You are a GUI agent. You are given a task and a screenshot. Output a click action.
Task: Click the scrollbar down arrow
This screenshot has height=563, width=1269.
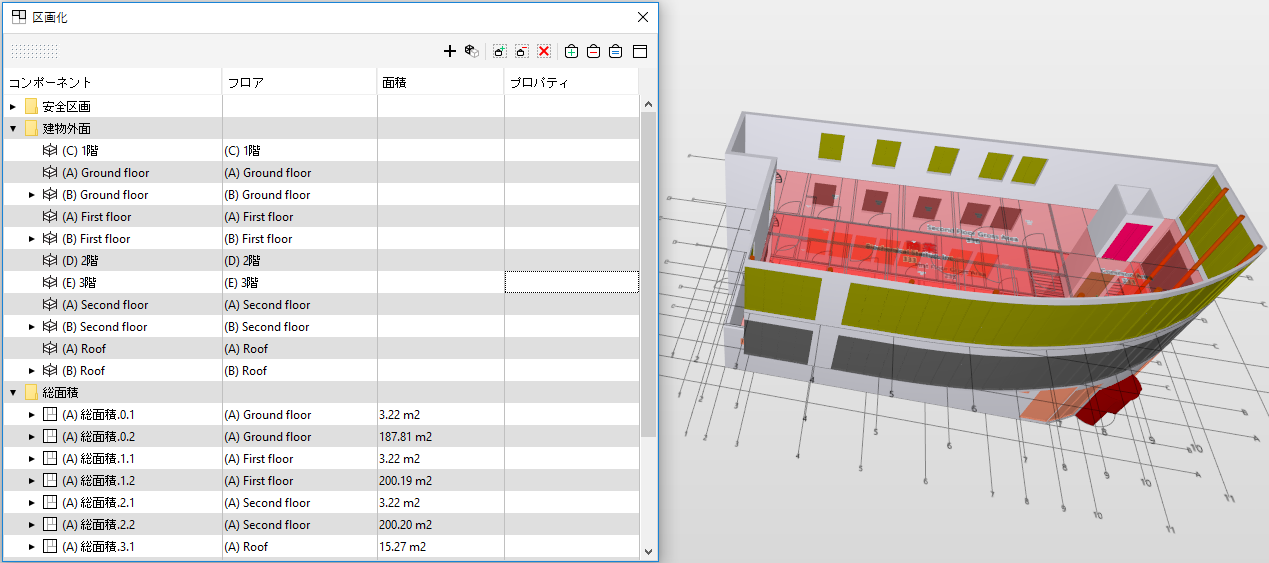pyautogui.click(x=648, y=550)
